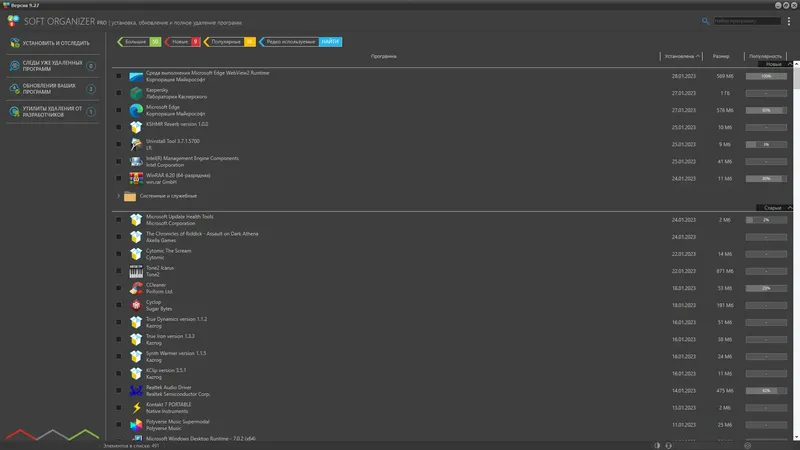Tick the checkbox for Kontakt 7 PORTABLE
Image resolution: width=800 pixels, height=450 pixels.
click(x=118, y=408)
